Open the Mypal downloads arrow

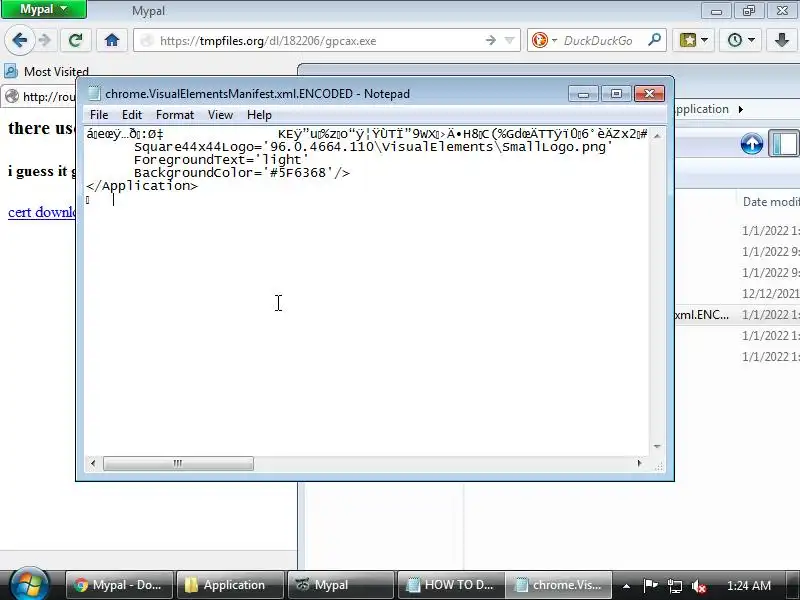(x=782, y=40)
